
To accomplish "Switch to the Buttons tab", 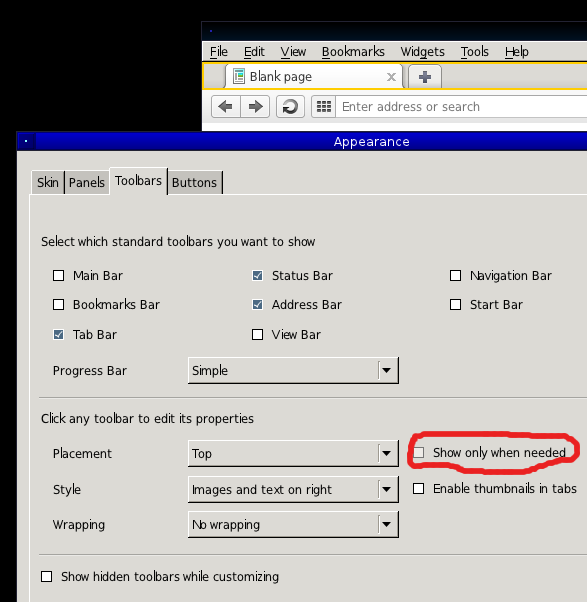I will tap(195, 182).
